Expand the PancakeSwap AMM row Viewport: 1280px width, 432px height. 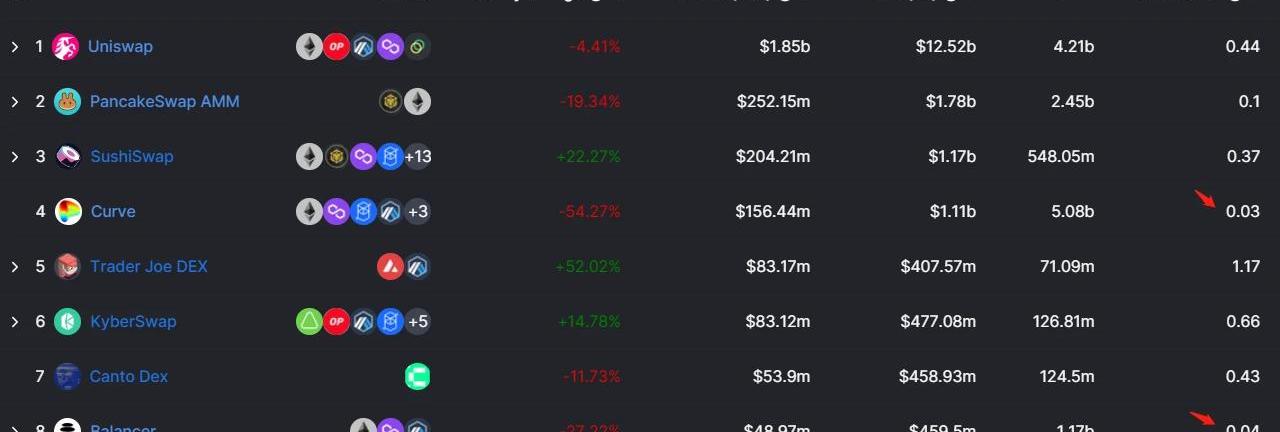[x=15, y=101]
